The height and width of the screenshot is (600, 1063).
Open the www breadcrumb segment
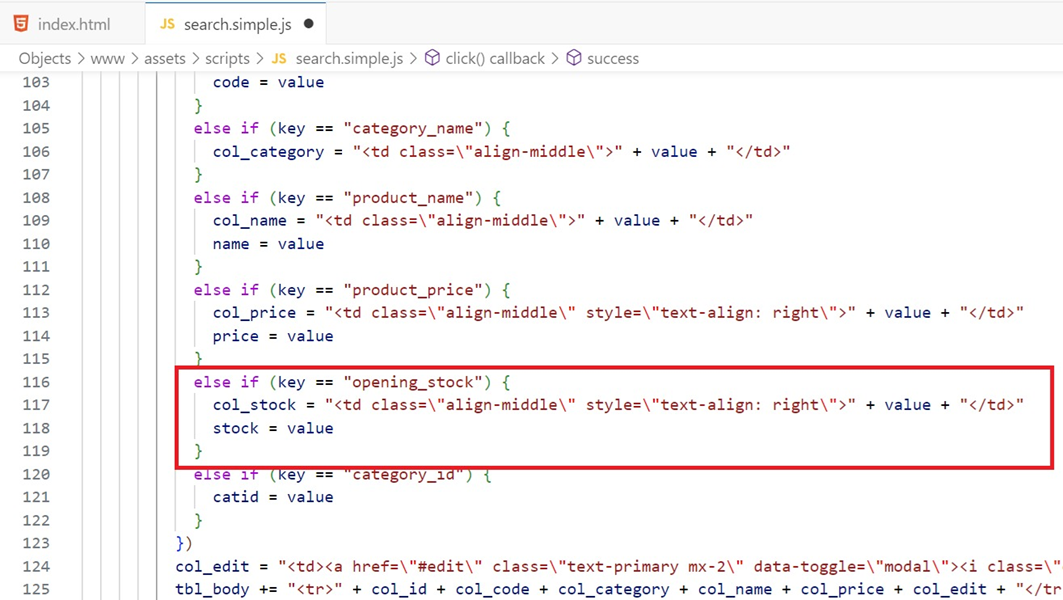[107, 58]
